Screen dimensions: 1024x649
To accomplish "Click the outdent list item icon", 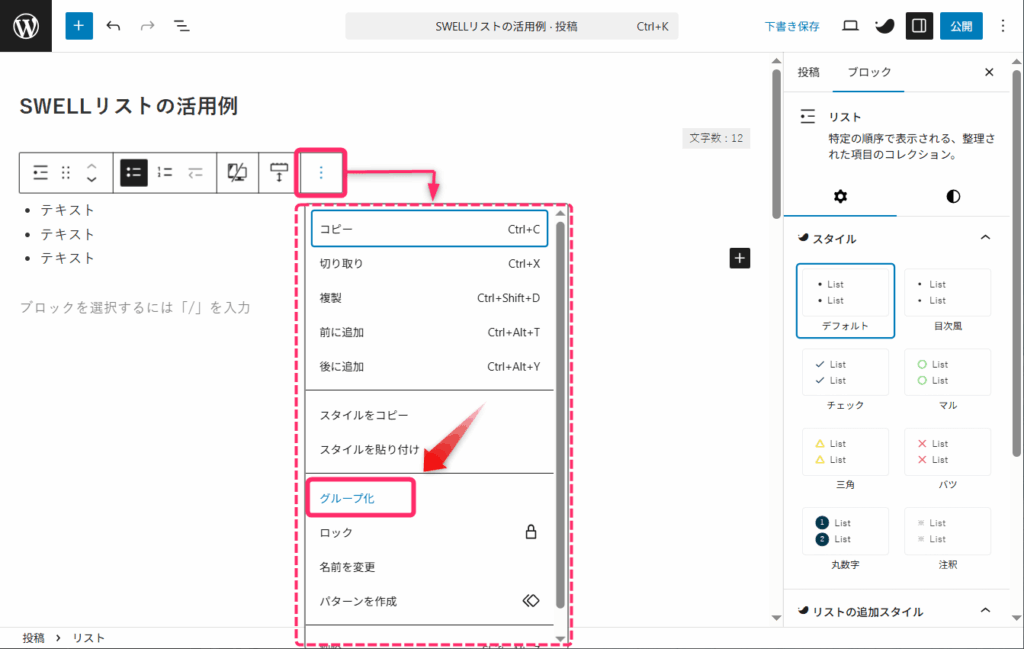I will pos(195,172).
